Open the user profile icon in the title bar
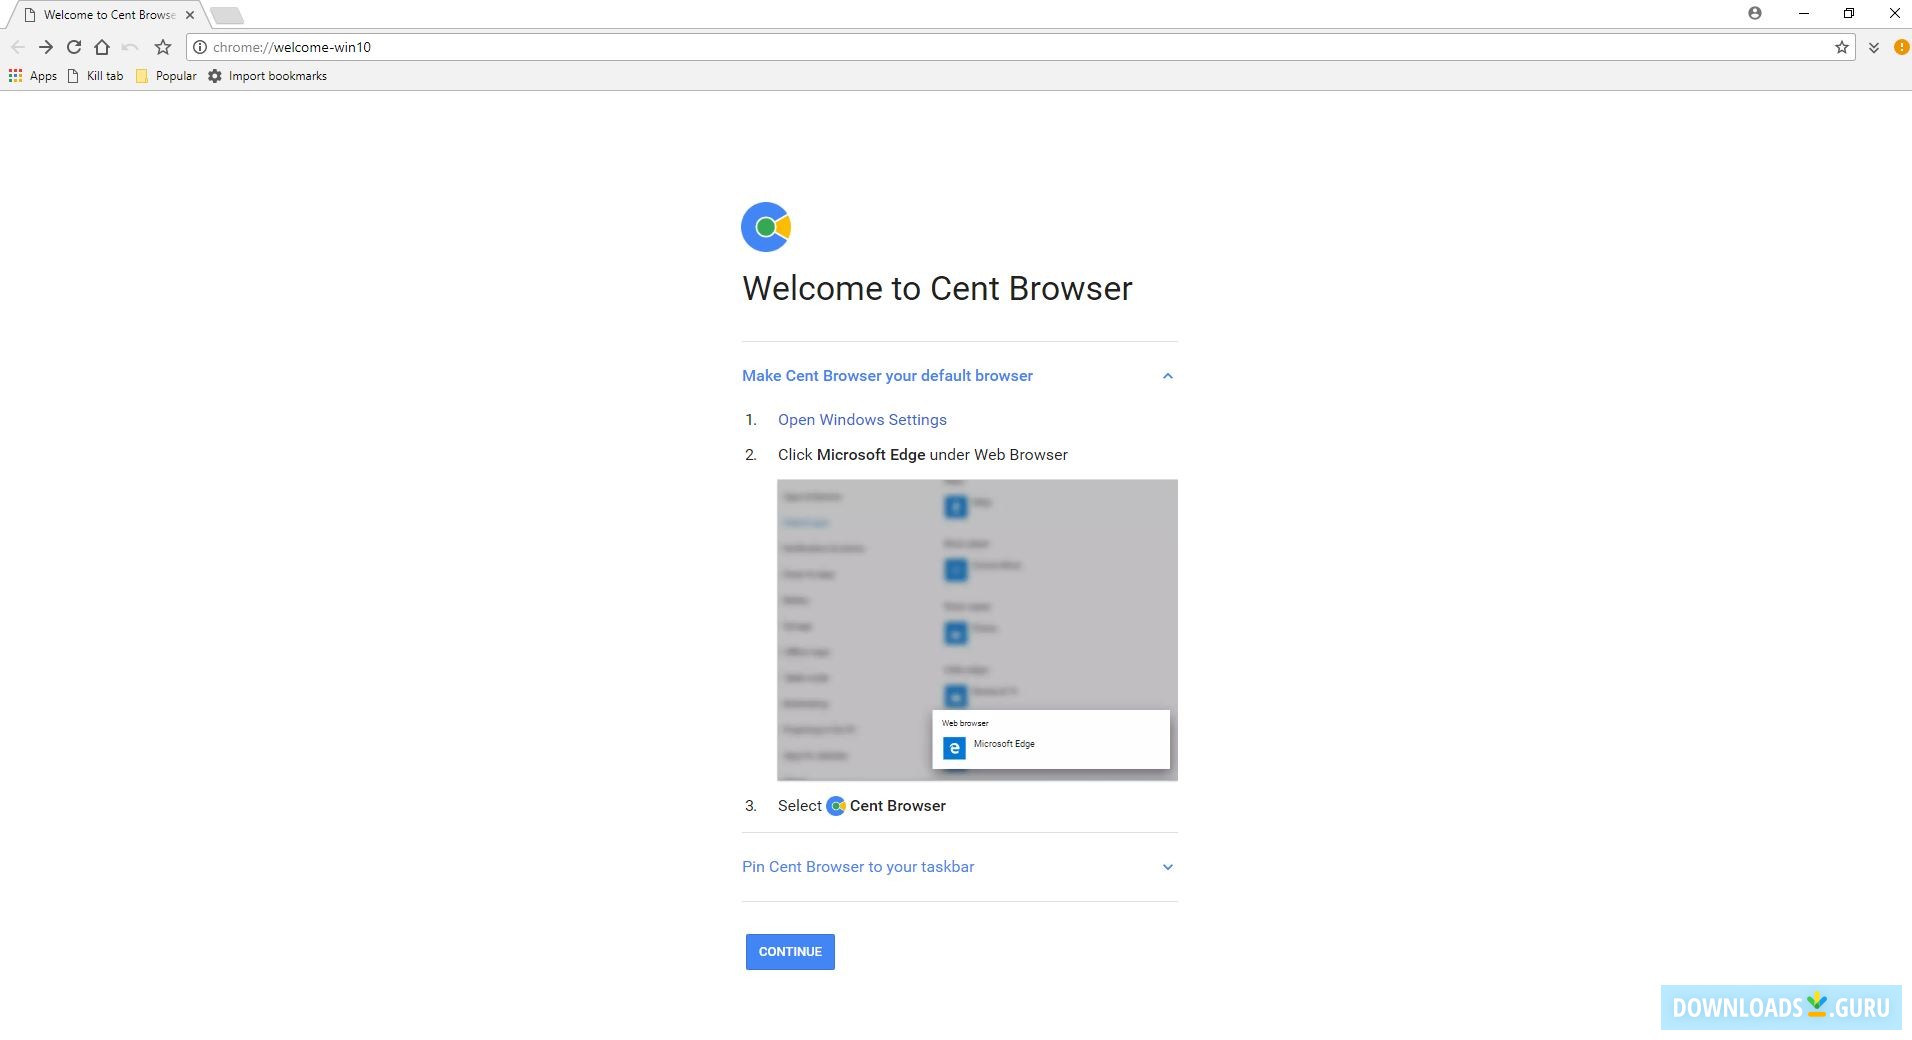Viewport: 1912px width, 1040px height. tap(1755, 13)
